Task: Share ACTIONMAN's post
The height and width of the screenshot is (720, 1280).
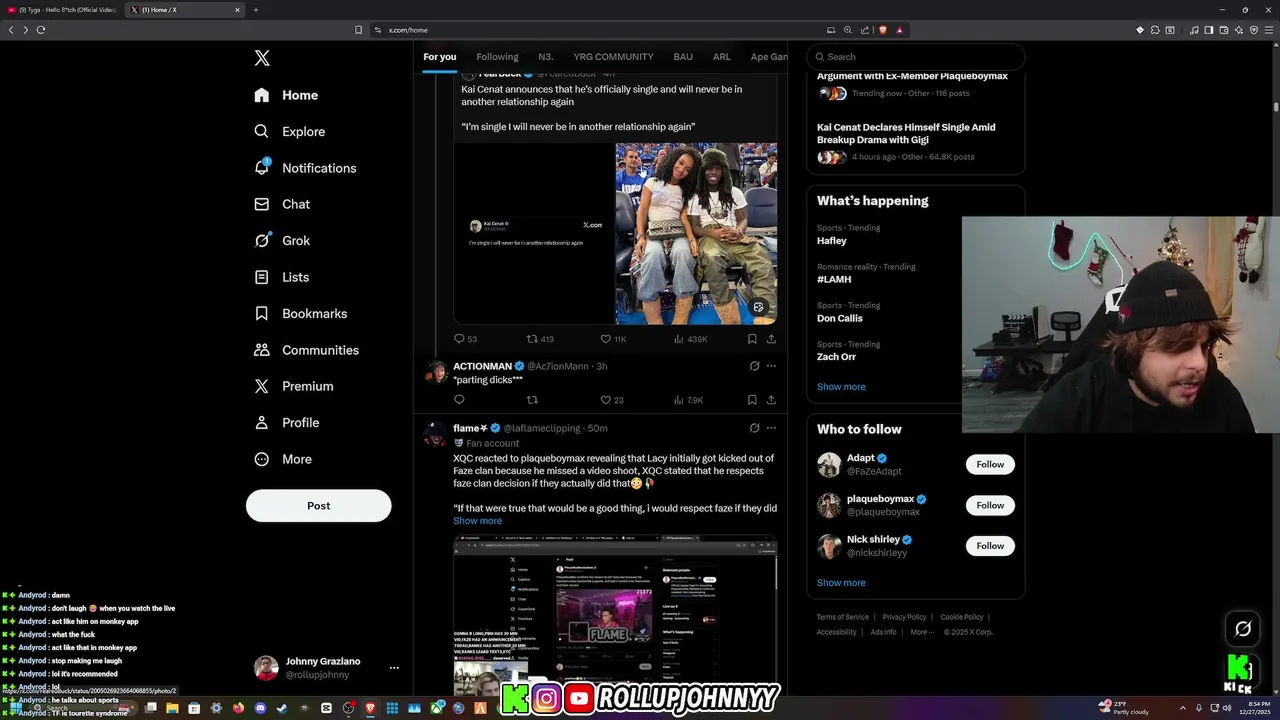Action: [x=771, y=400]
